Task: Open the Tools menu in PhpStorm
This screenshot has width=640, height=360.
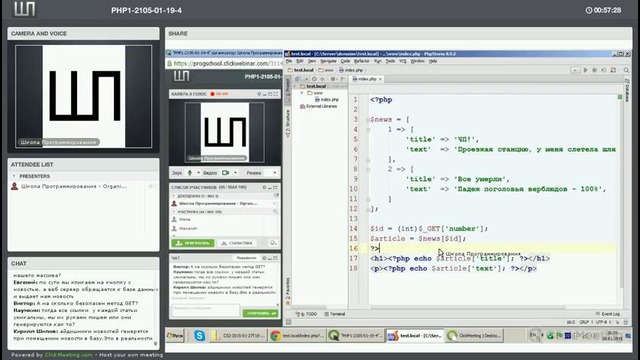Action: pyautogui.click(x=391, y=61)
